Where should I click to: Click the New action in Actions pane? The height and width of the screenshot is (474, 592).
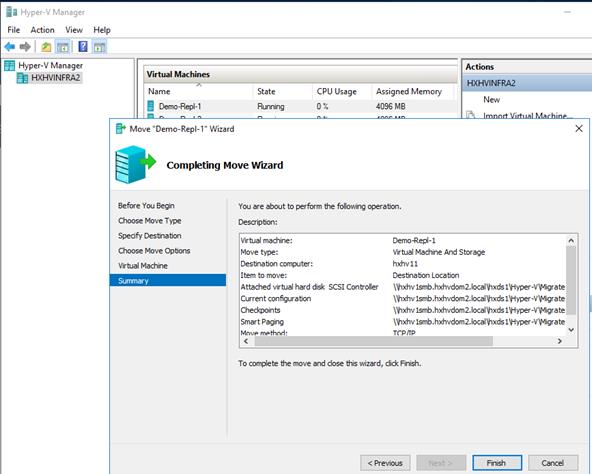[x=492, y=100]
